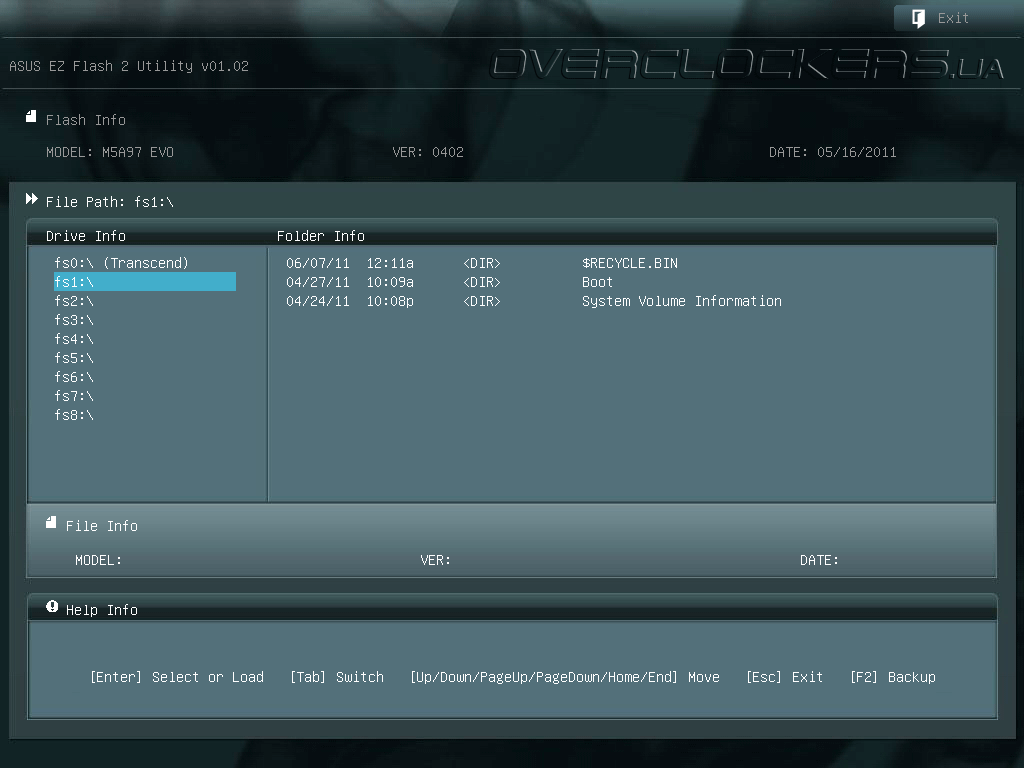
Task: Click the [Tab] Switch hint
Action: (337, 677)
